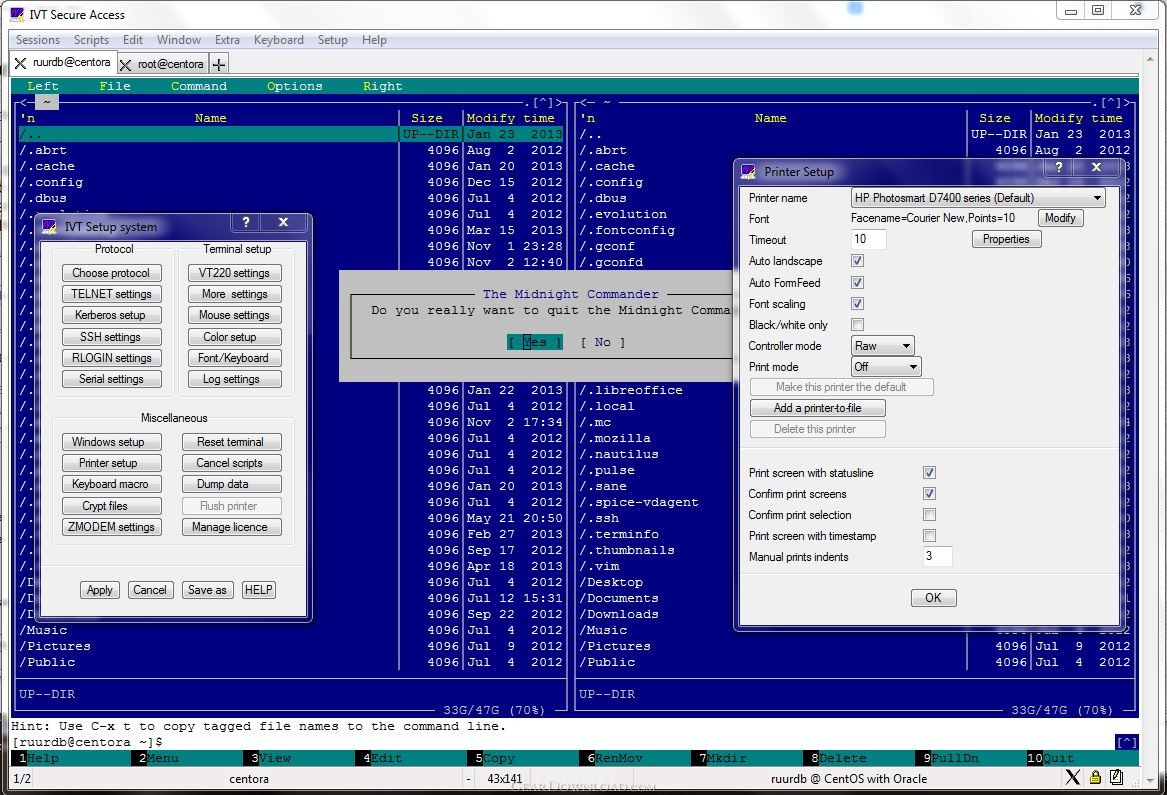
Task: Close the ruurdb@centora tab via its X
Action: click(21, 63)
